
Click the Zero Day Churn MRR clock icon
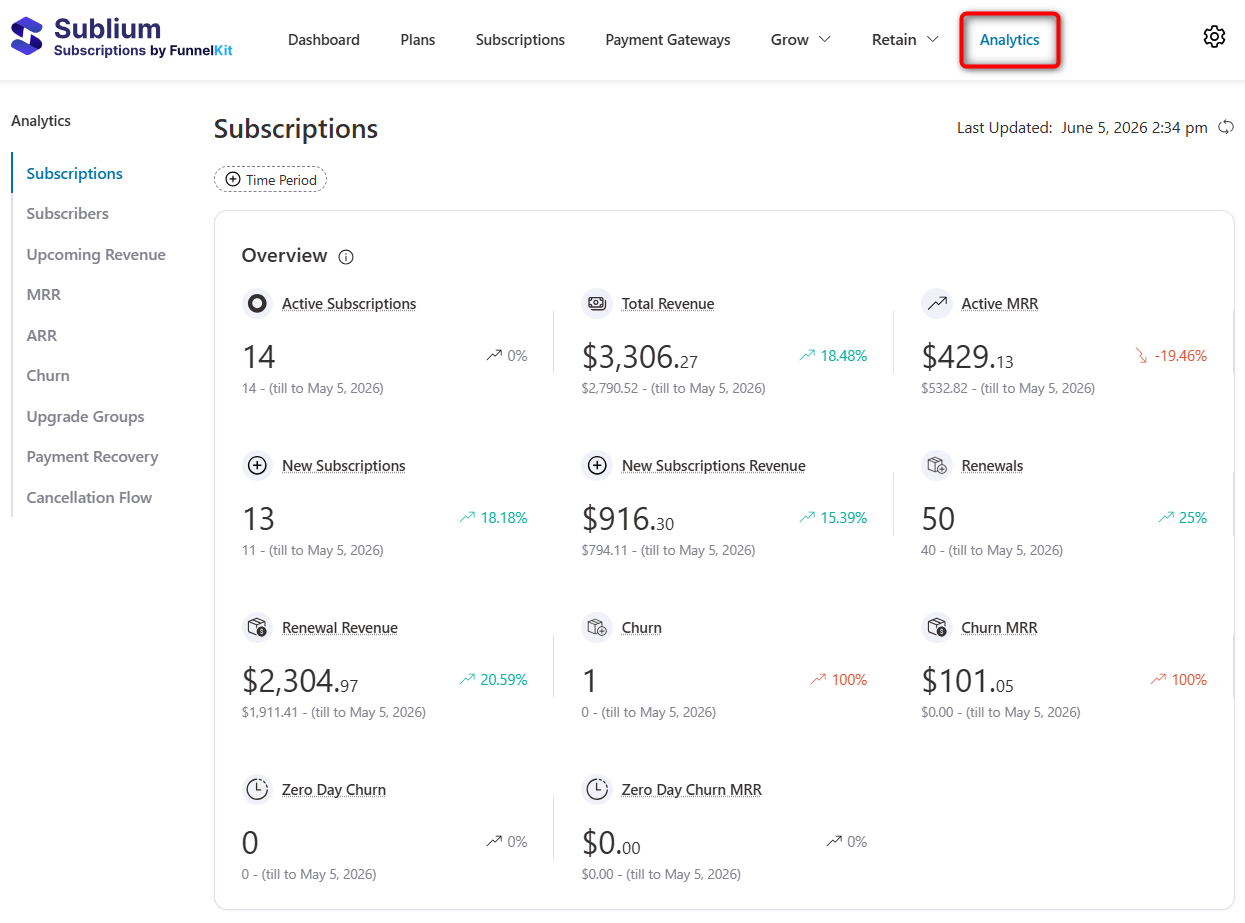pos(597,789)
